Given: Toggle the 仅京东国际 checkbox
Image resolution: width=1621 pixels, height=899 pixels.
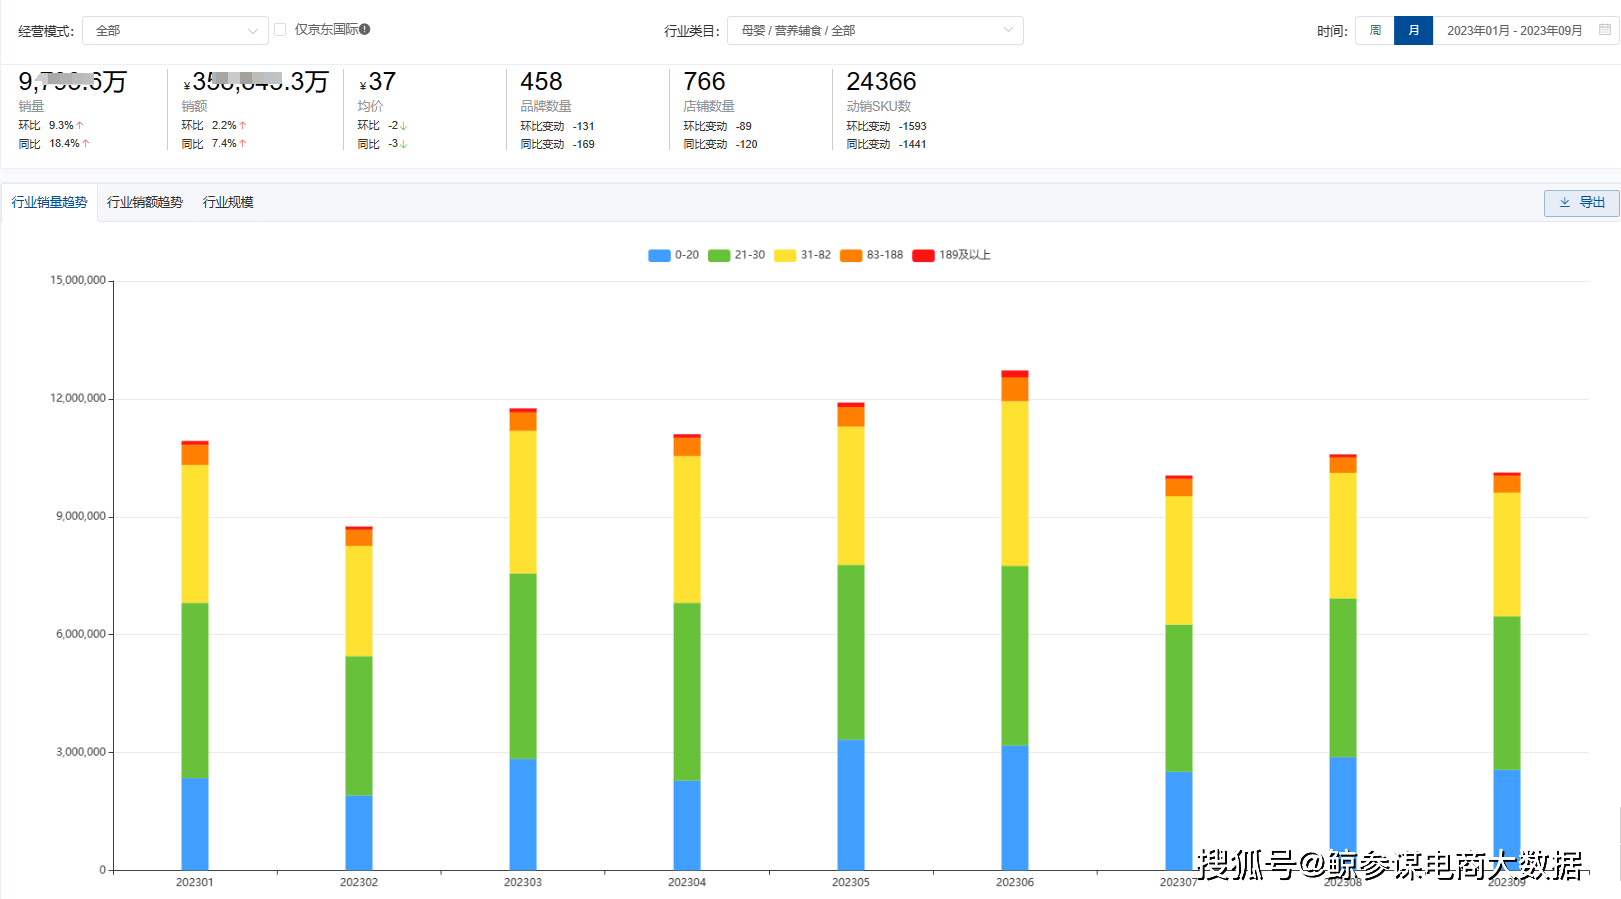Looking at the screenshot, I should point(280,30).
